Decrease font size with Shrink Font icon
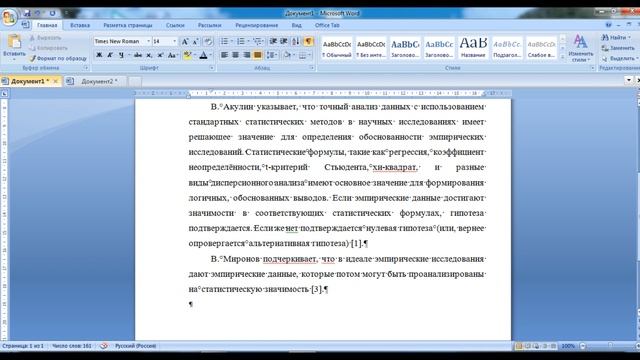 (195, 41)
